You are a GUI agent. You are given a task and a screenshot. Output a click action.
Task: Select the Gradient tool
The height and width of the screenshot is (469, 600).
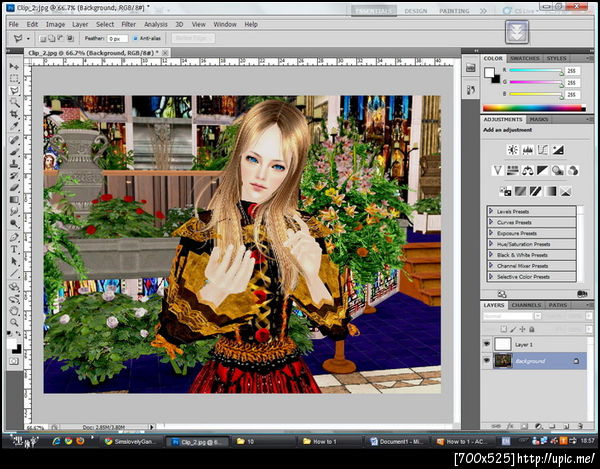(x=14, y=199)
